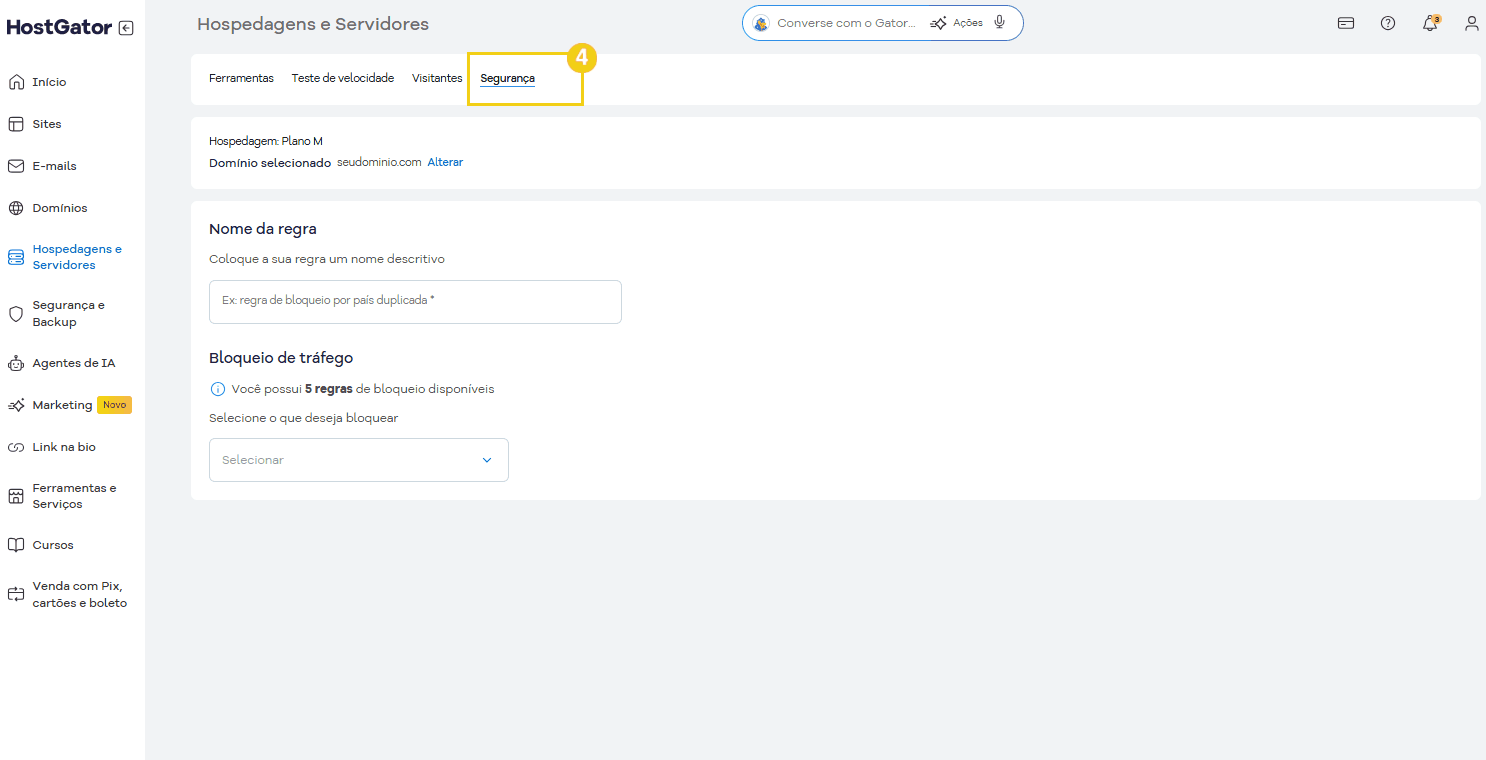Expand the domain selection via Alterar link
Viewport: 1486px width, 760px height.
coord(445,162)
